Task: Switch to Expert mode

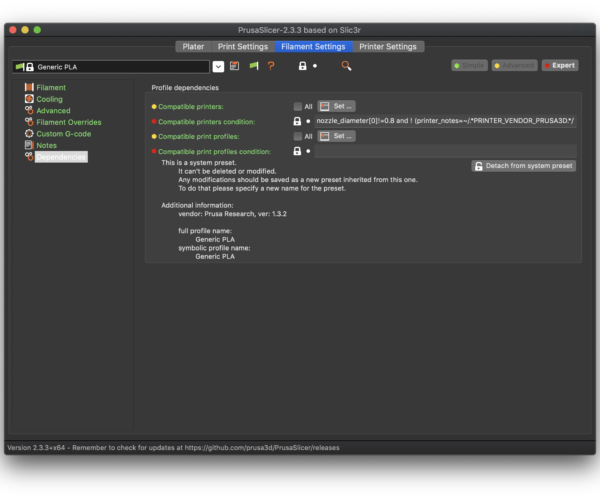Action: (559, 66)
